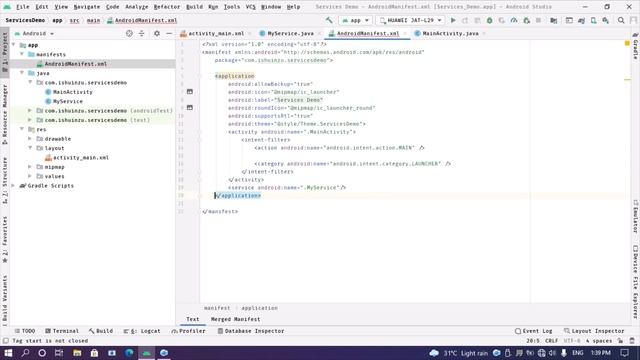Click the Windows Start button
This screenshot has height=360, width=640.
(x=8, y=353)
